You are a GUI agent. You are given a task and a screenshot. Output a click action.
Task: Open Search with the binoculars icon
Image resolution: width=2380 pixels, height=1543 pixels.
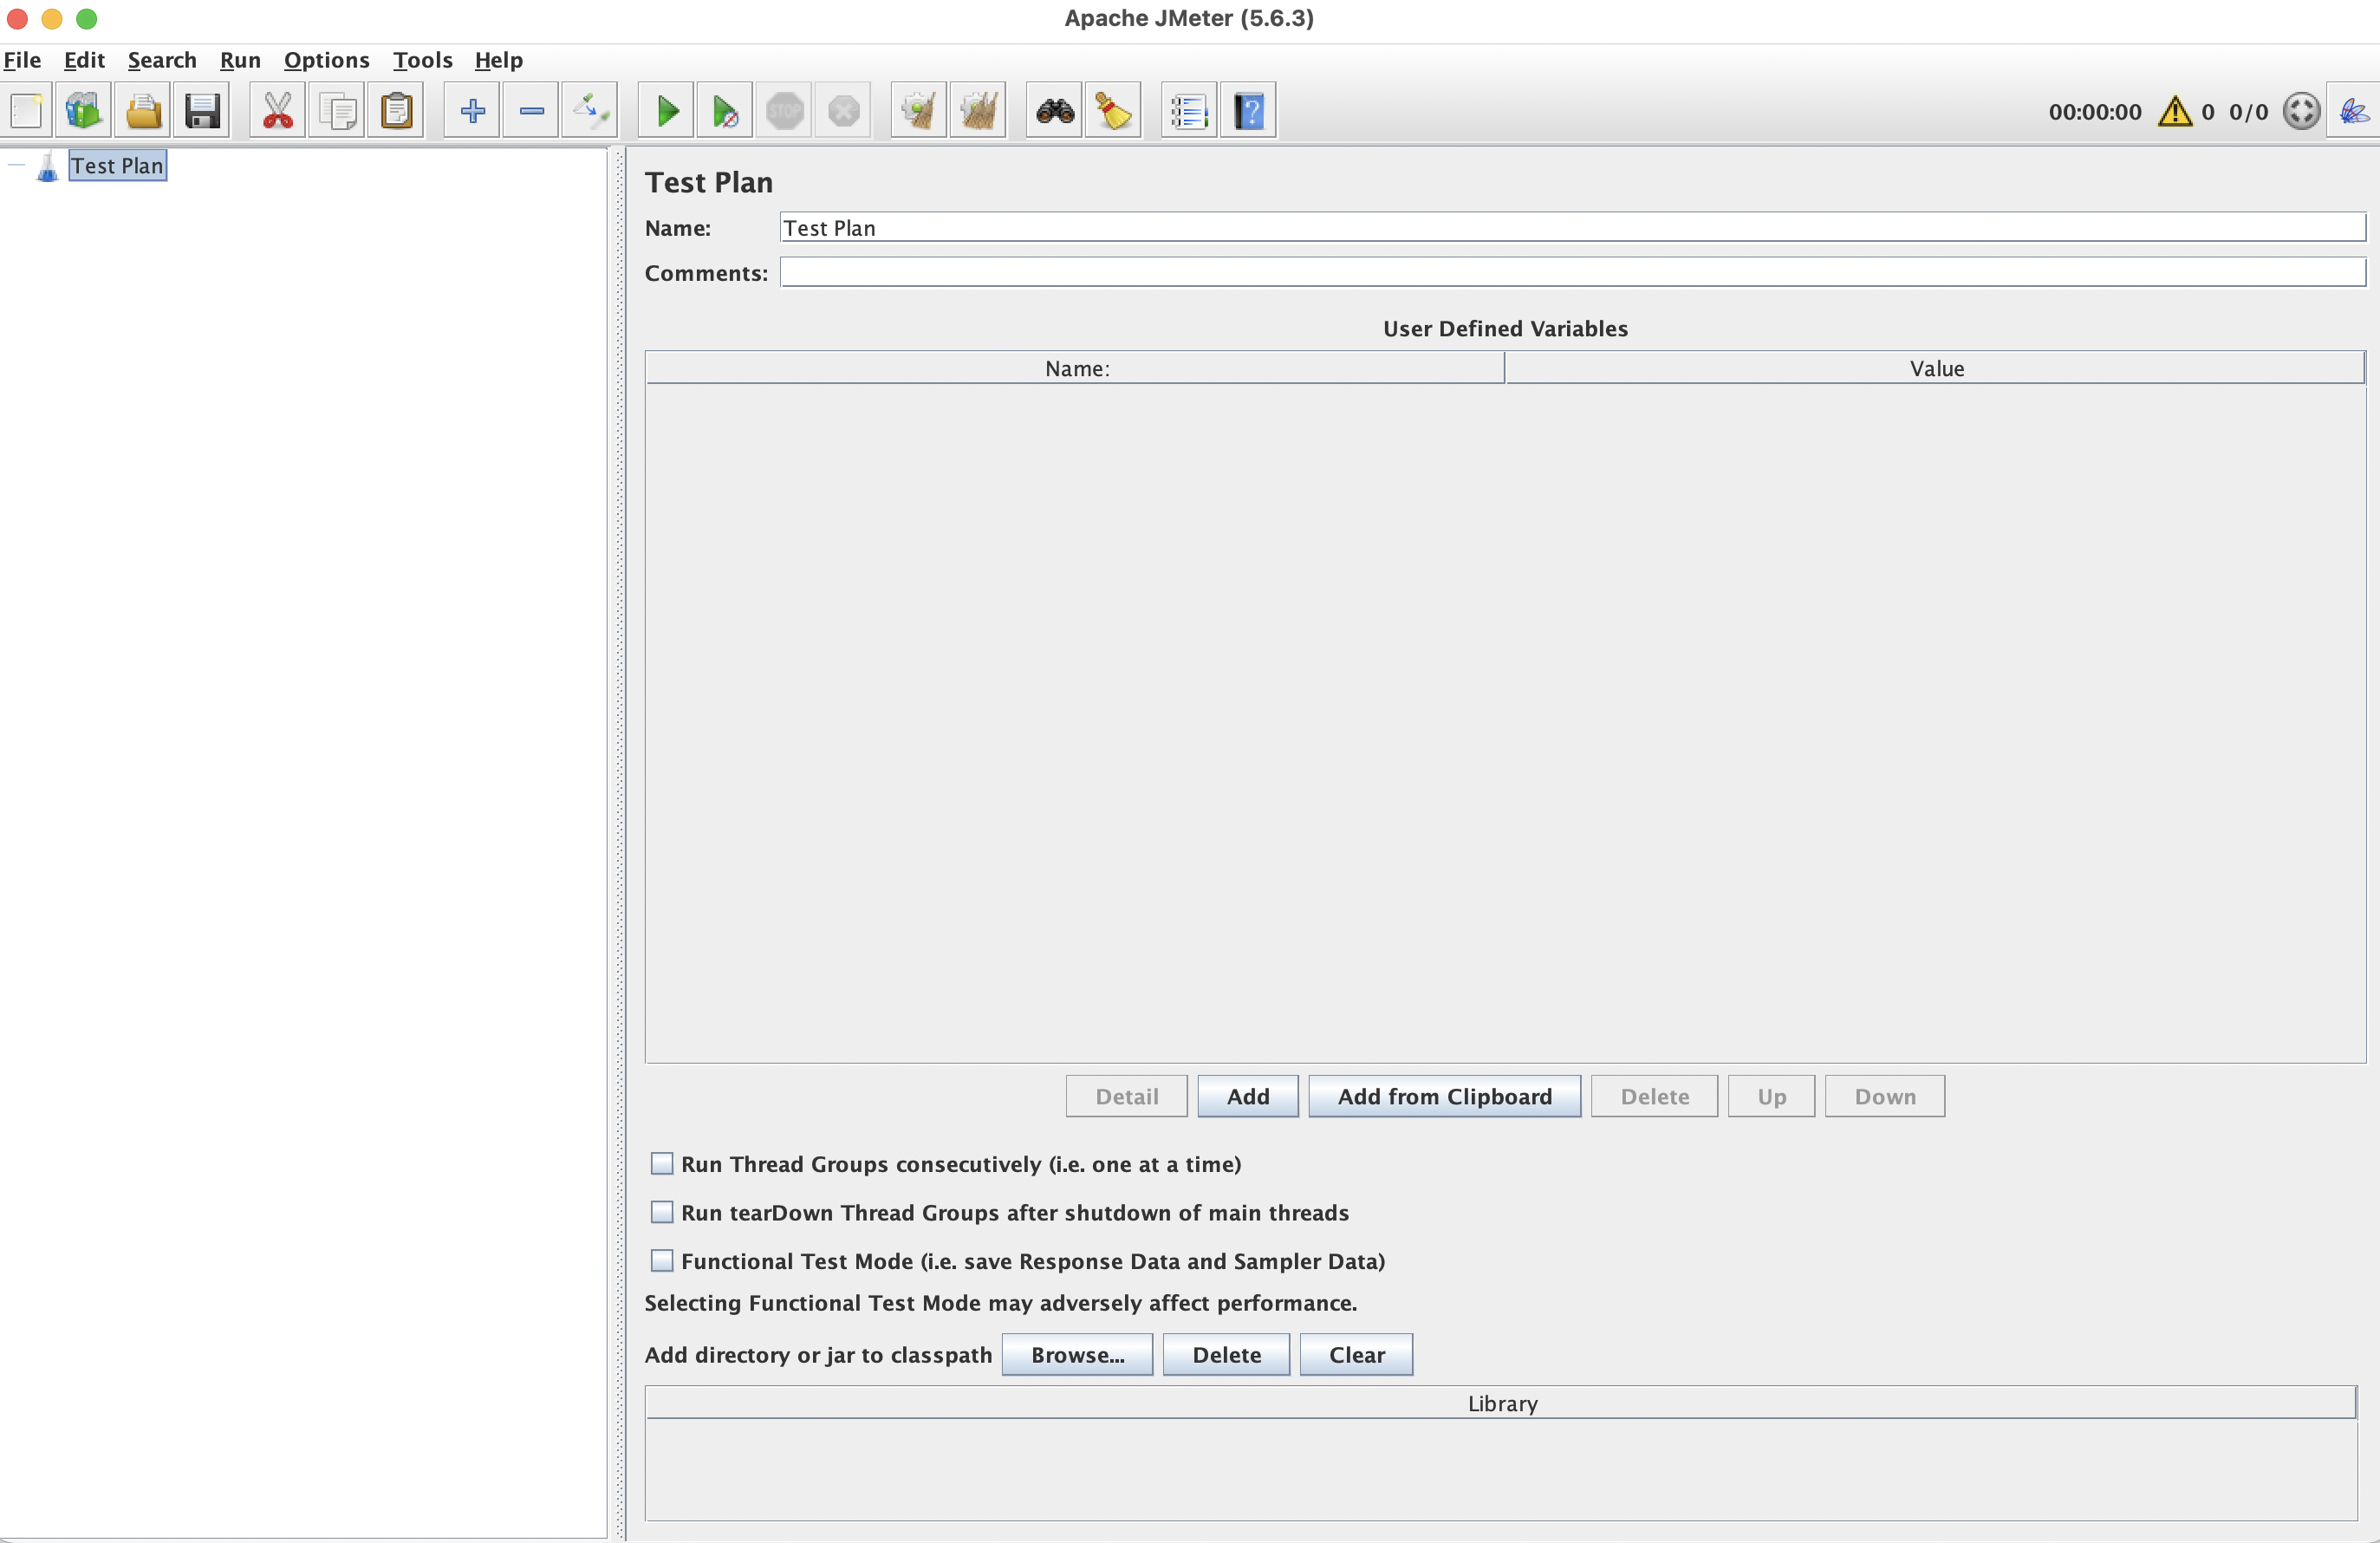pos(1055,111)
